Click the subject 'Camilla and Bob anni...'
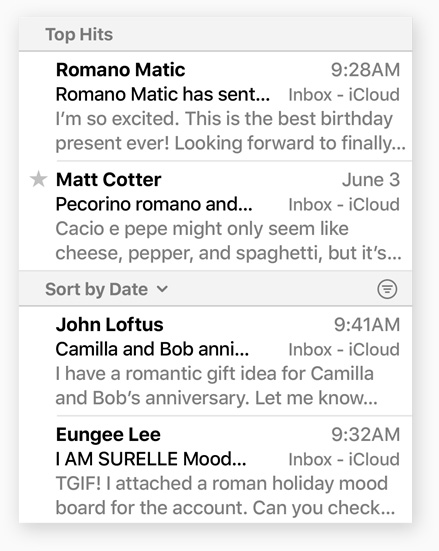The width and height of the screenshot is (439, 551). click(152, 349)
